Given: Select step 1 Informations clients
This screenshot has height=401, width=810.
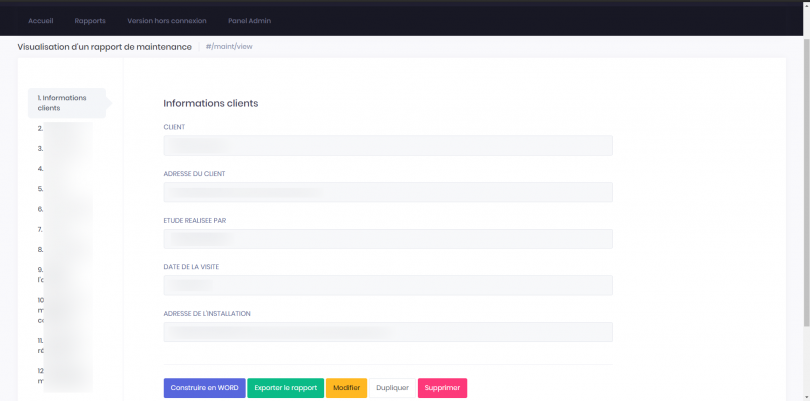Looking at the screenshot, I should (x=64, y=103).
